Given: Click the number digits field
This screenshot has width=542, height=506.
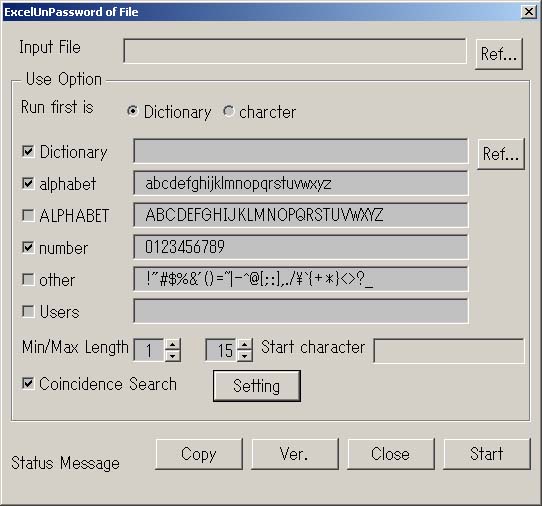Looking at the screenshot, I should [x=301, y=247].
